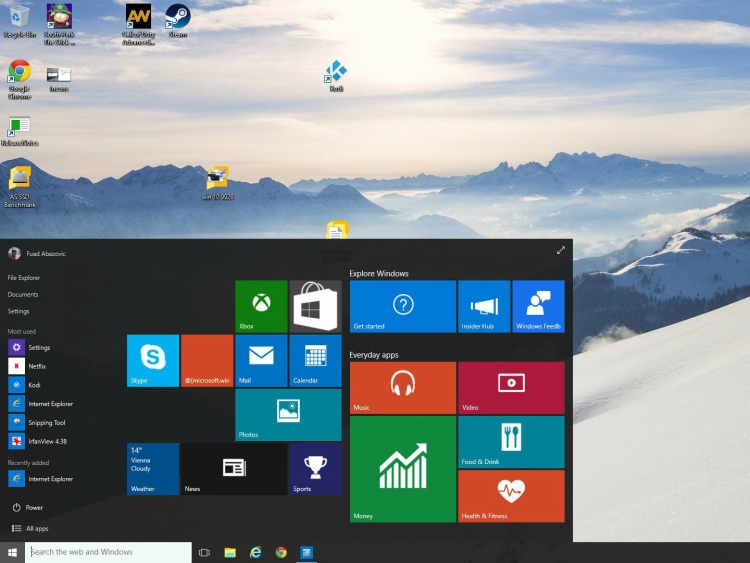Open Kodi shortcut on the desktop
This screenshot has height=563, width=750.
pyautogui.click(x=336, y=74)
